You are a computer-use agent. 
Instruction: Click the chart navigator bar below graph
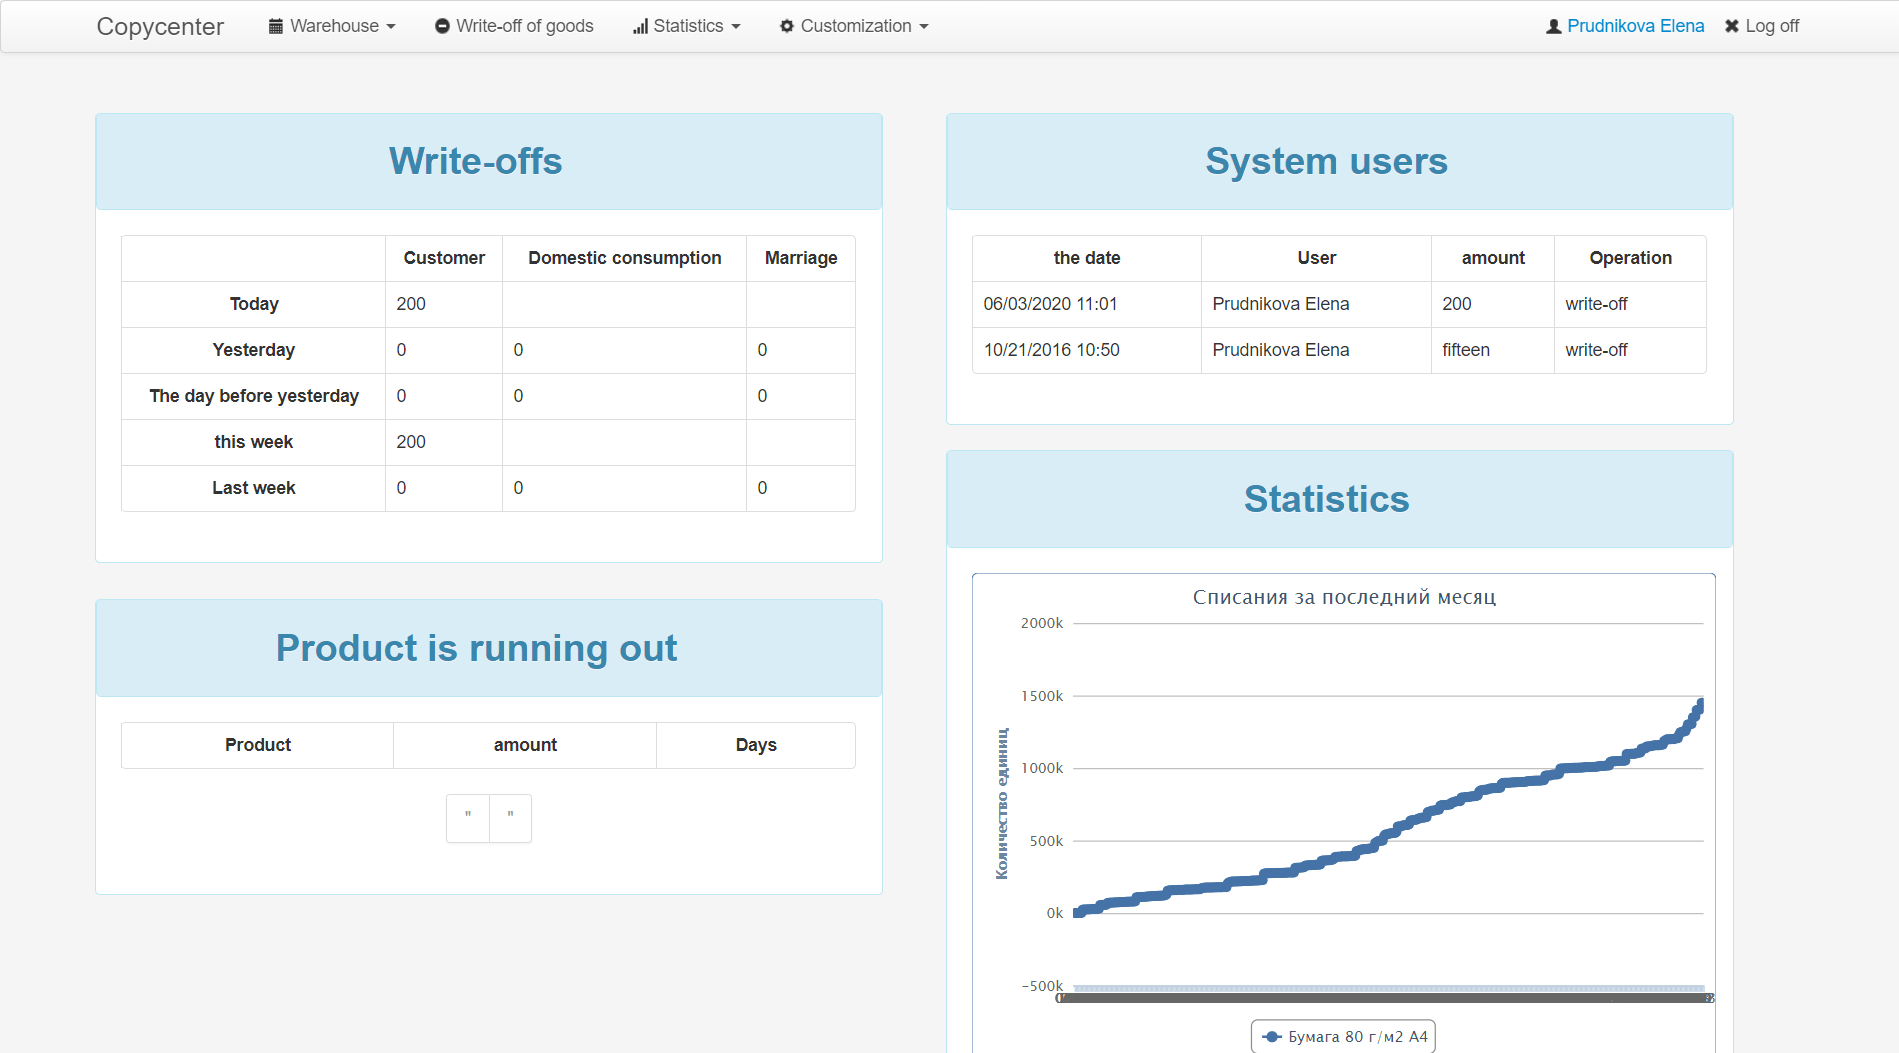point(1384,998)
